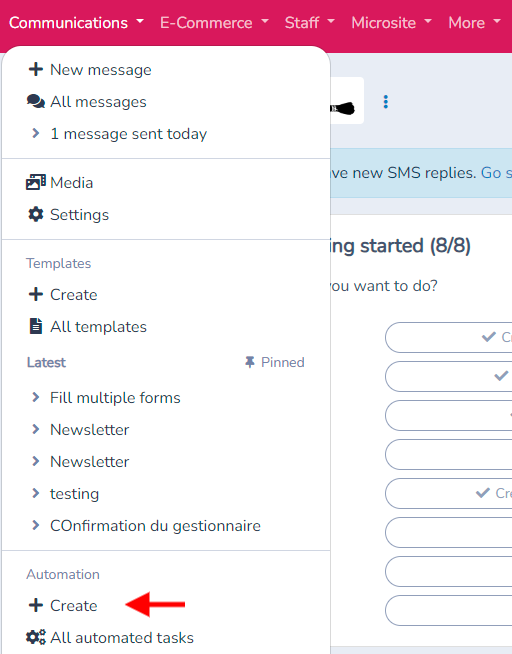Click the pin icon next to Pinned
The height and width of the screenshot is (654, 512).
(250, 362)
